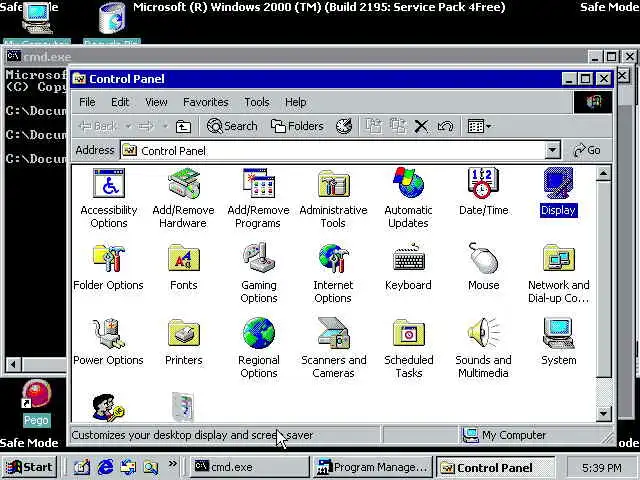Open the Accessibility Options applet
Image resolution: width=640 pixels, height=480 pixels.
109,199
